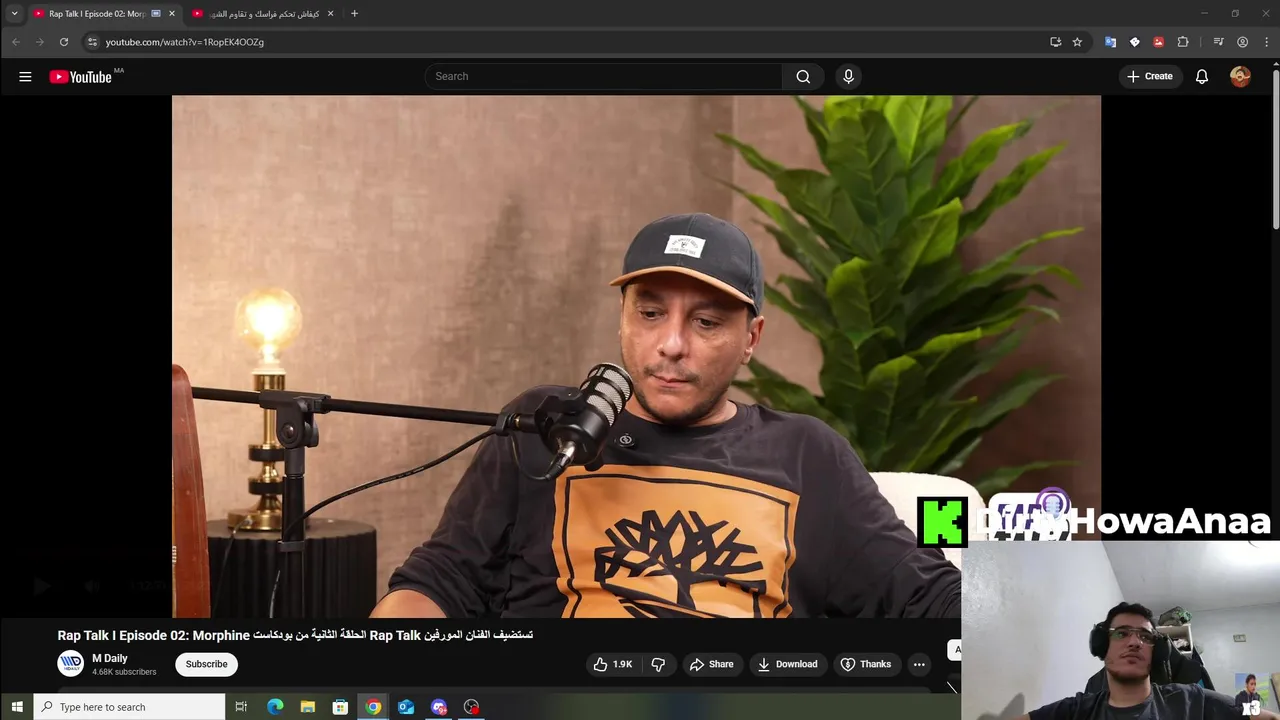This screenshot has width=1280, height=720.
Task: Open File Explorer from the taskbar
Action: pyautogui.click(x=308, y=707)
